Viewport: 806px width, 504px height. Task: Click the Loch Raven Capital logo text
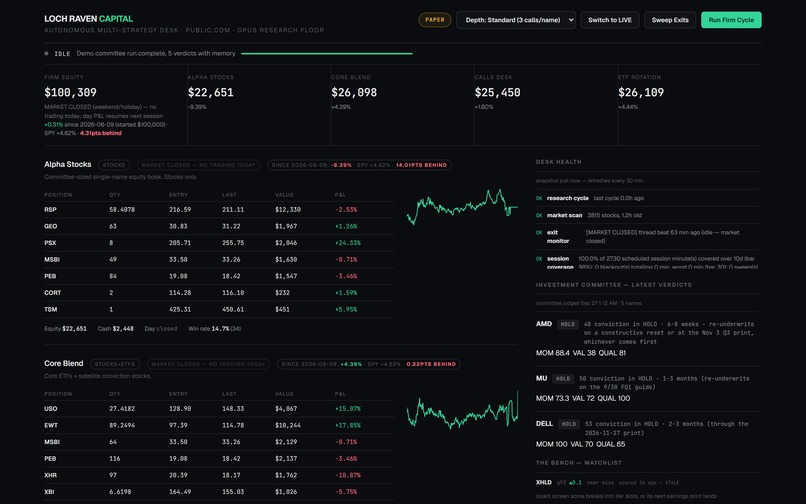pyautogui.click(x=88, y=19)
